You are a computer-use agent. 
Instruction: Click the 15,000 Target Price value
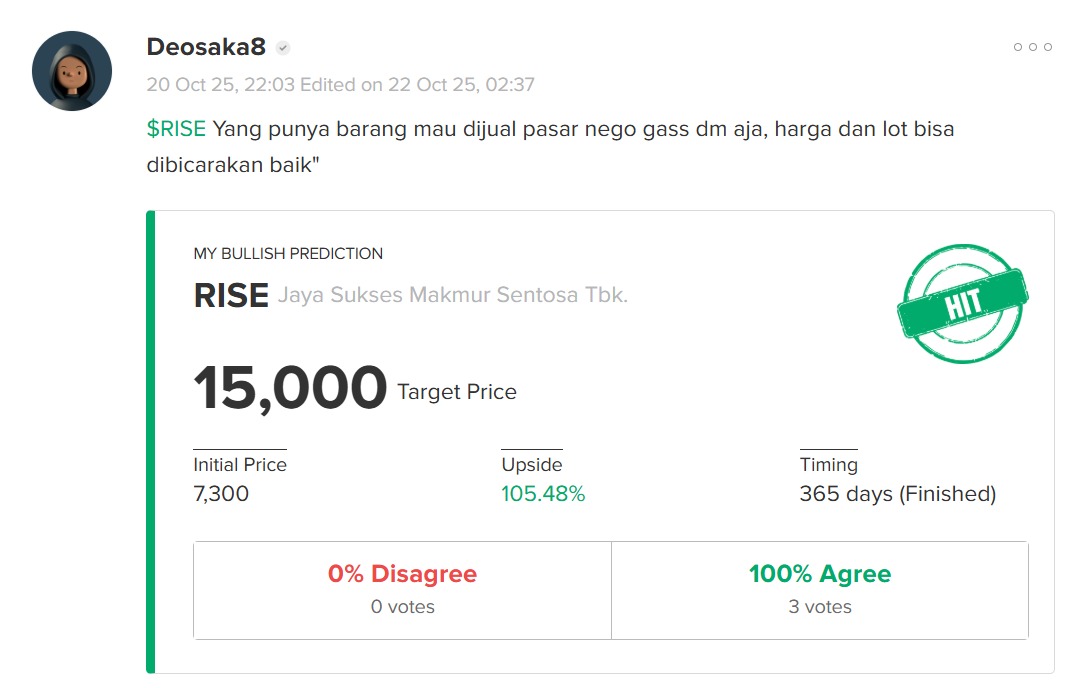290,388
